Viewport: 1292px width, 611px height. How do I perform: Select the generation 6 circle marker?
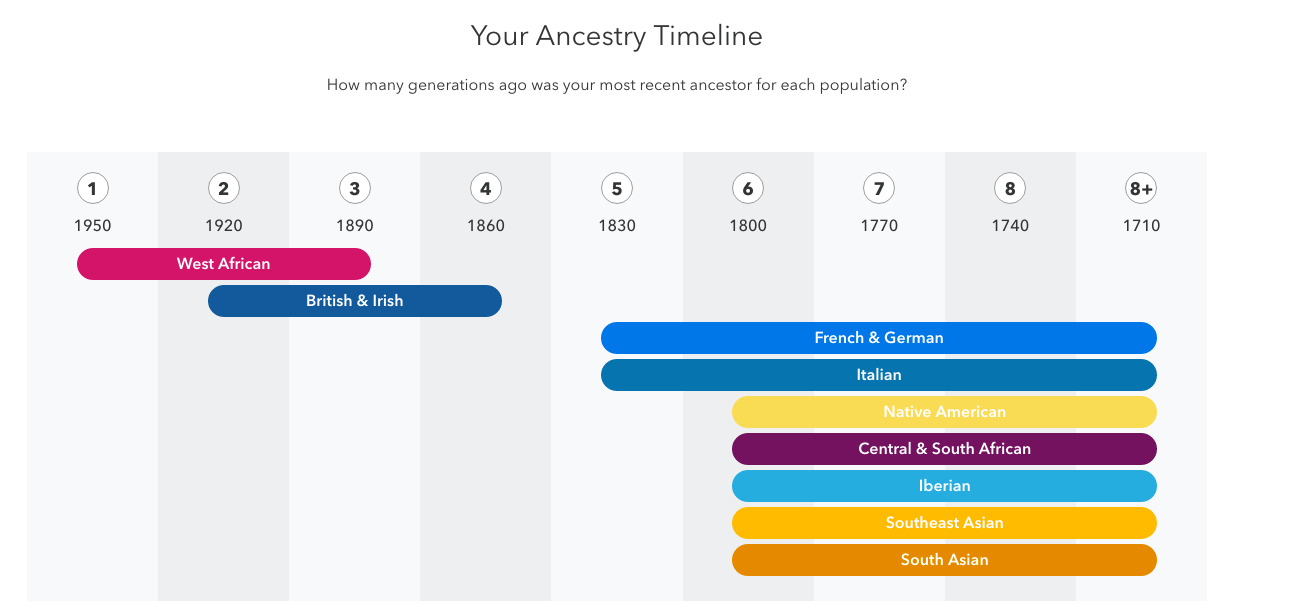747,188
